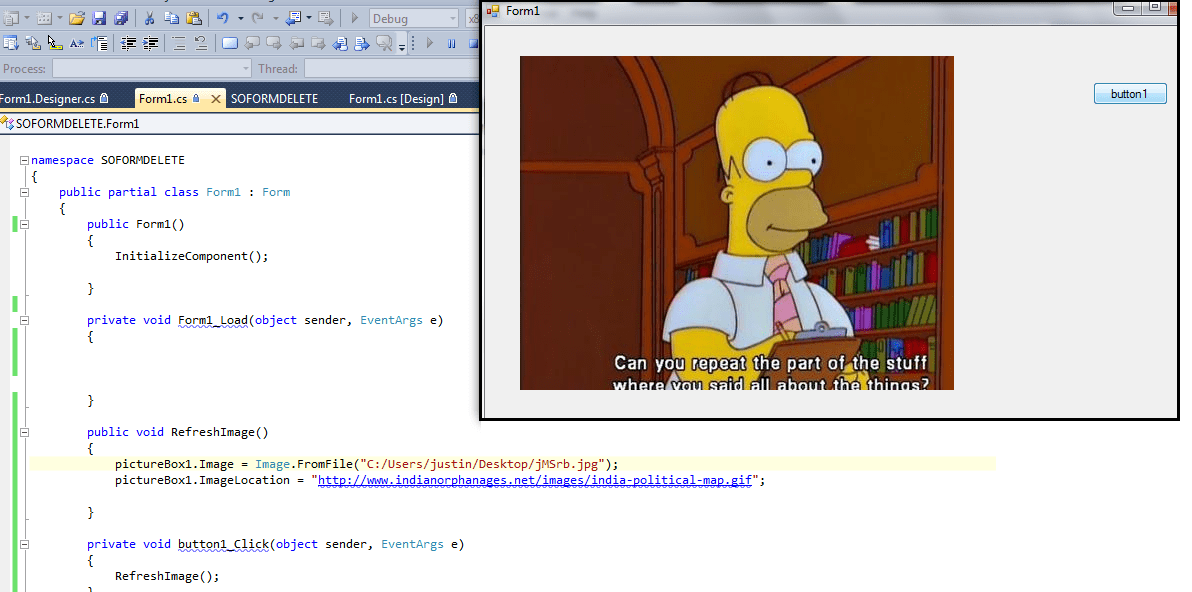
Task: Click the RefreshImage(); call in button1_Click
Action: point(167,576)
